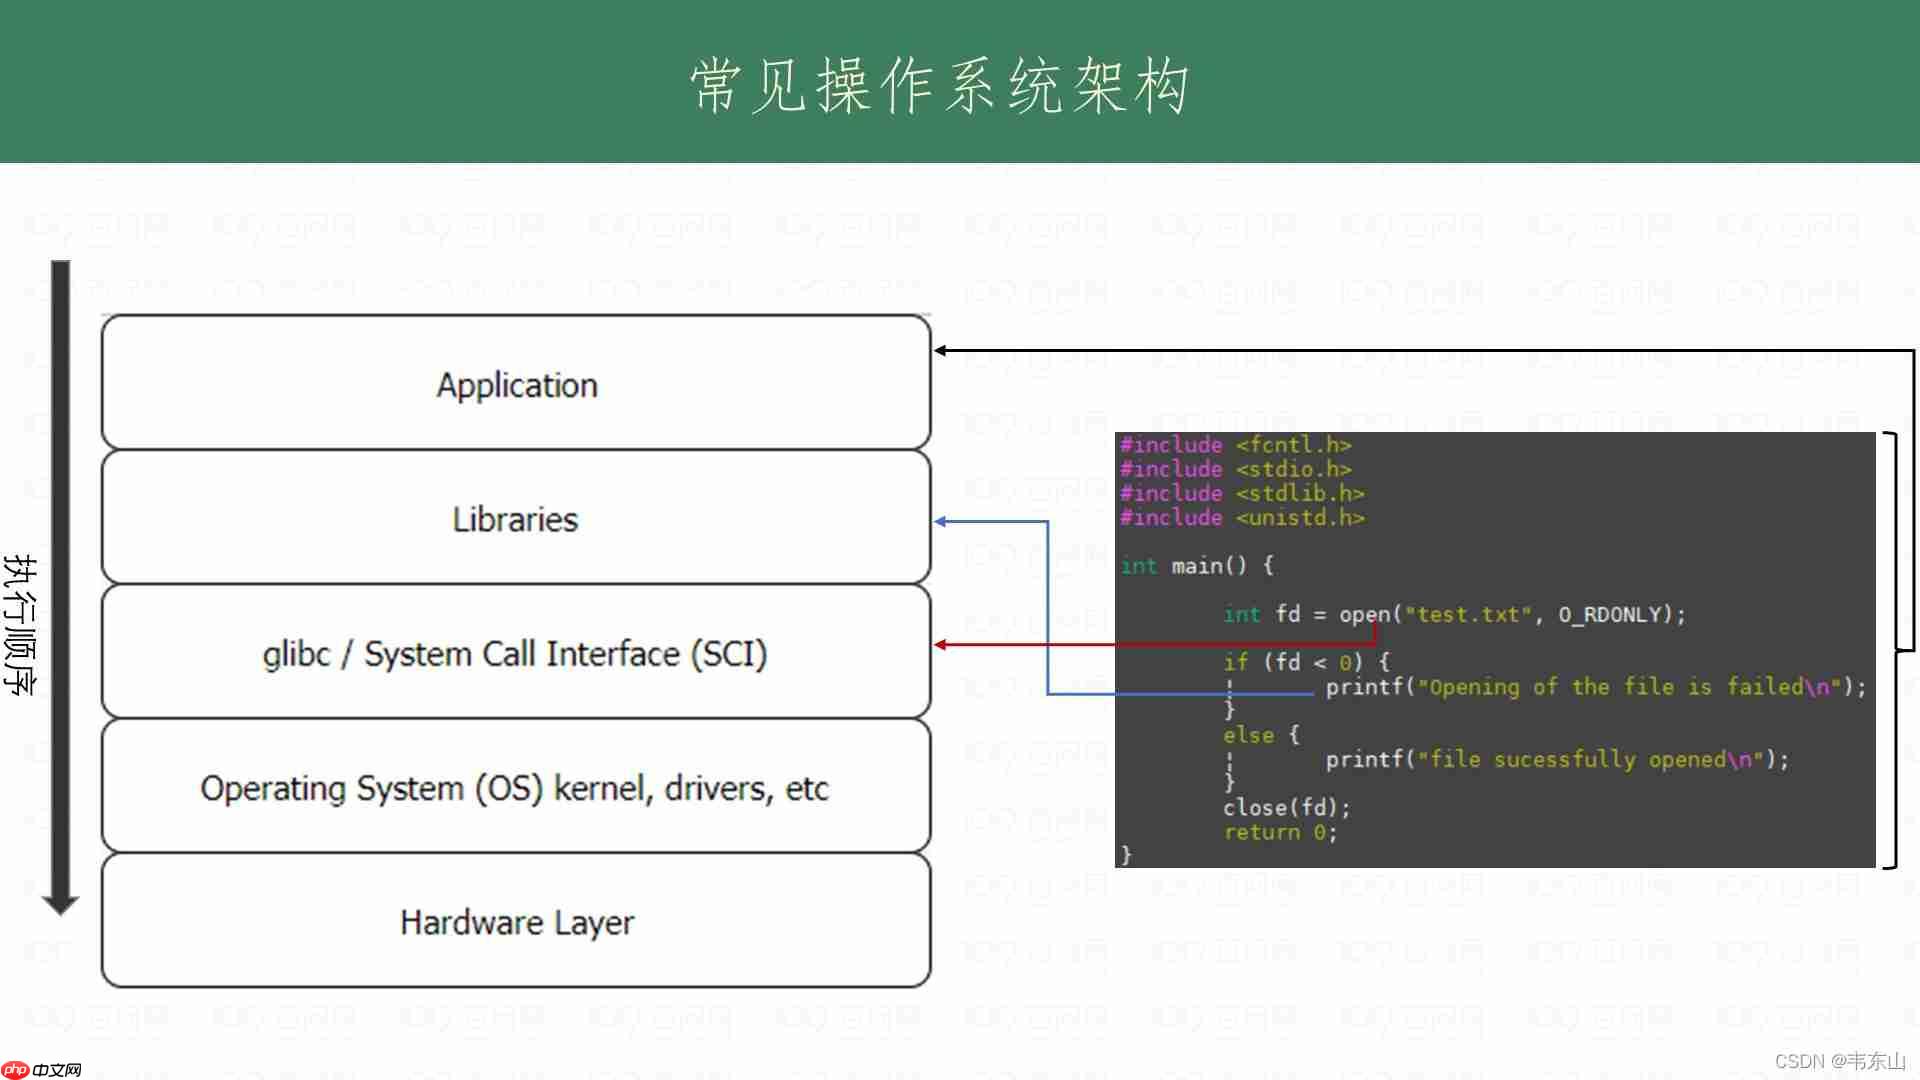This screenshot has height=1080, width=1920.
Task: Select the Application box
Action: [x=515, y=383]
